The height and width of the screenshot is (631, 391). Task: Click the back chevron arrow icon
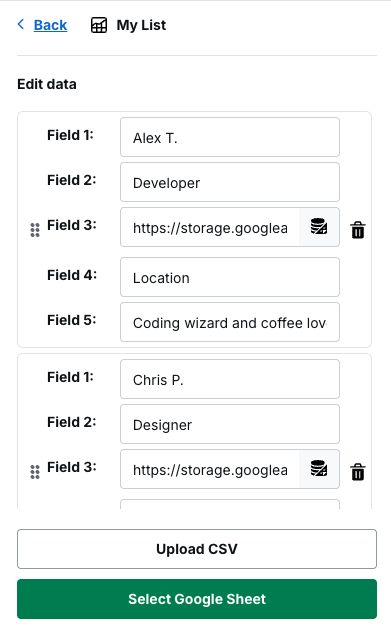point(21,24)
